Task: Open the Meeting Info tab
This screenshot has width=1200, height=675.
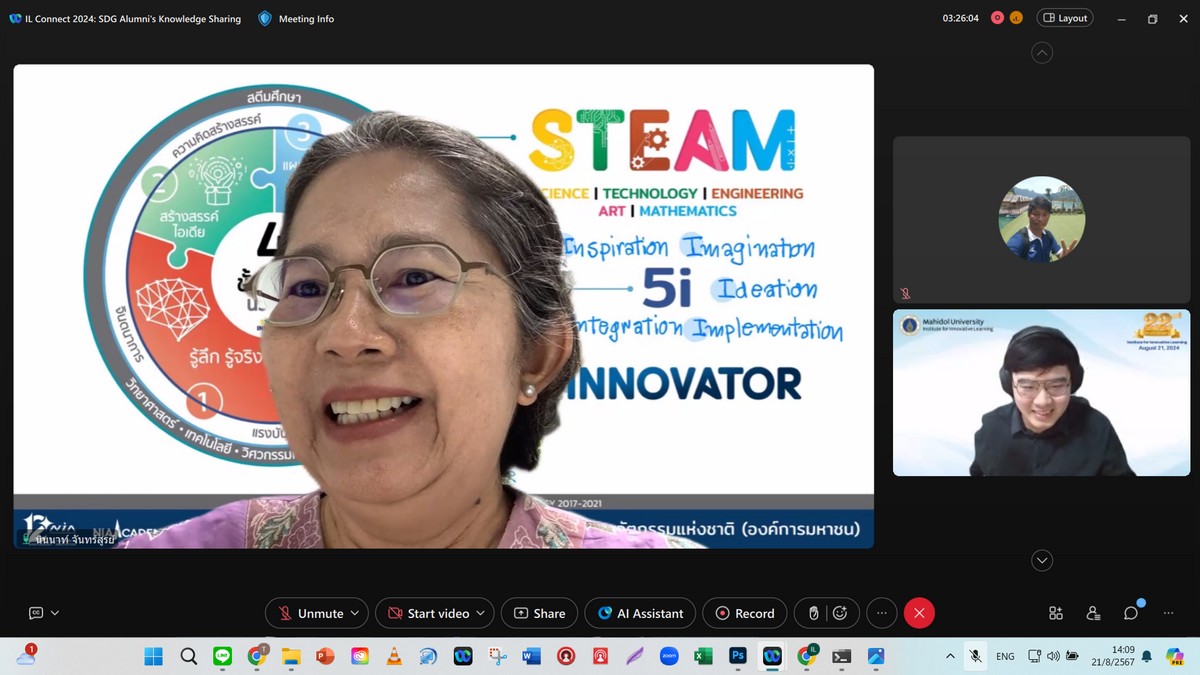Action: coord(296,18)
